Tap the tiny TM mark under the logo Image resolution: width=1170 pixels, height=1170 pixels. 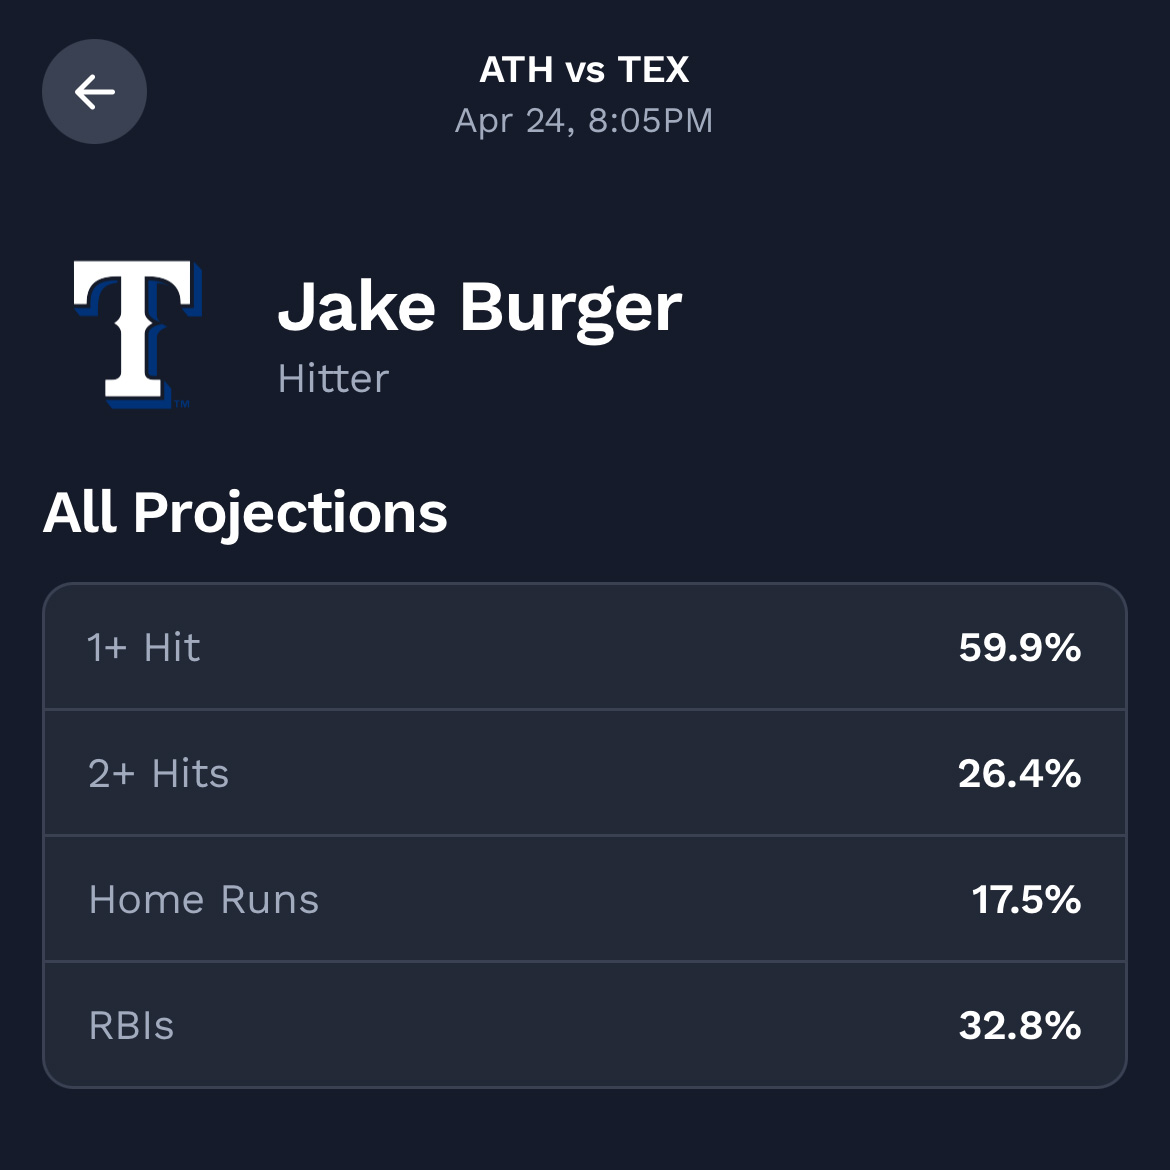[182, 404]
